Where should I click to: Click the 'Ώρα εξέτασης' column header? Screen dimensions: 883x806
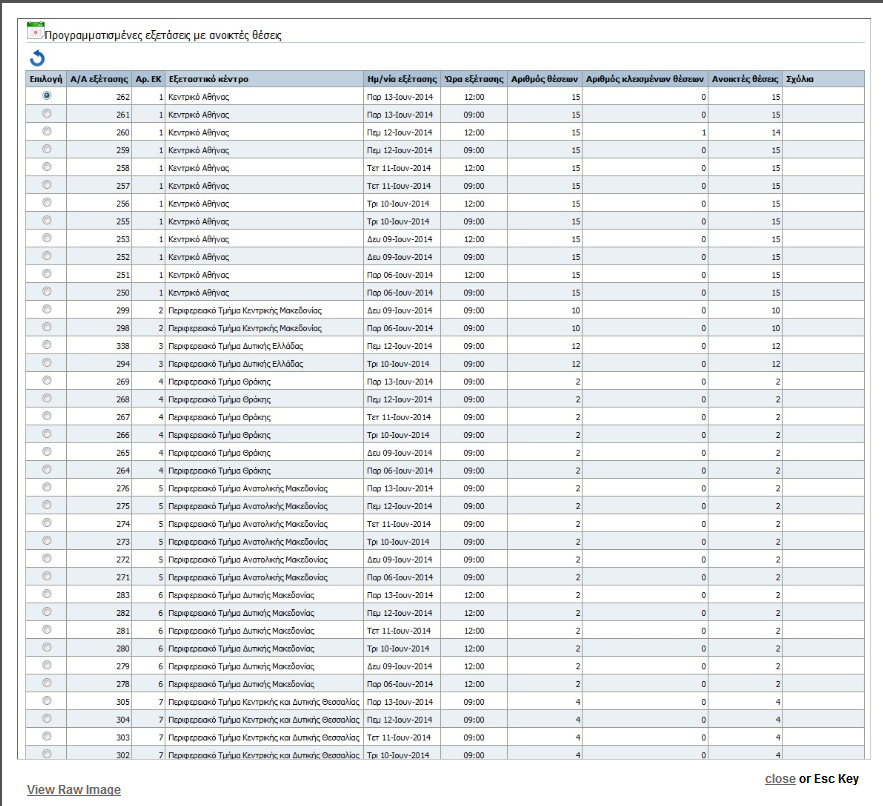point(474,79)
